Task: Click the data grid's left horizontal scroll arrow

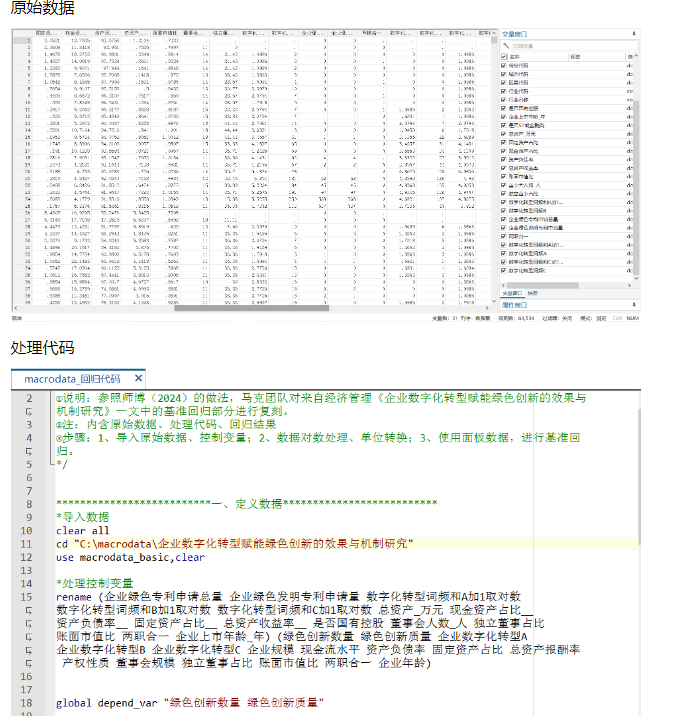Action: coord(16,308)
